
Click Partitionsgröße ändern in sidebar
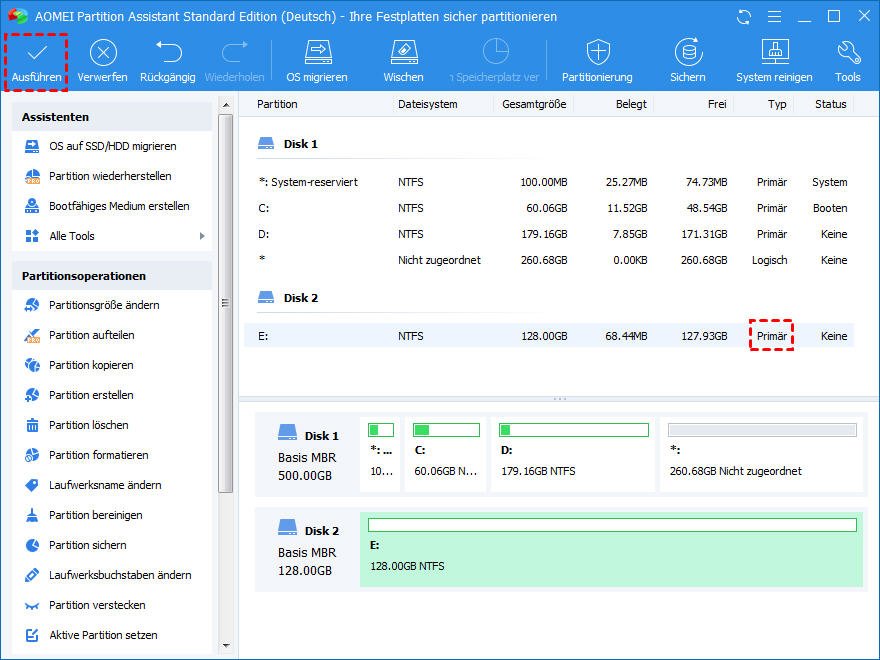[104, 305]
